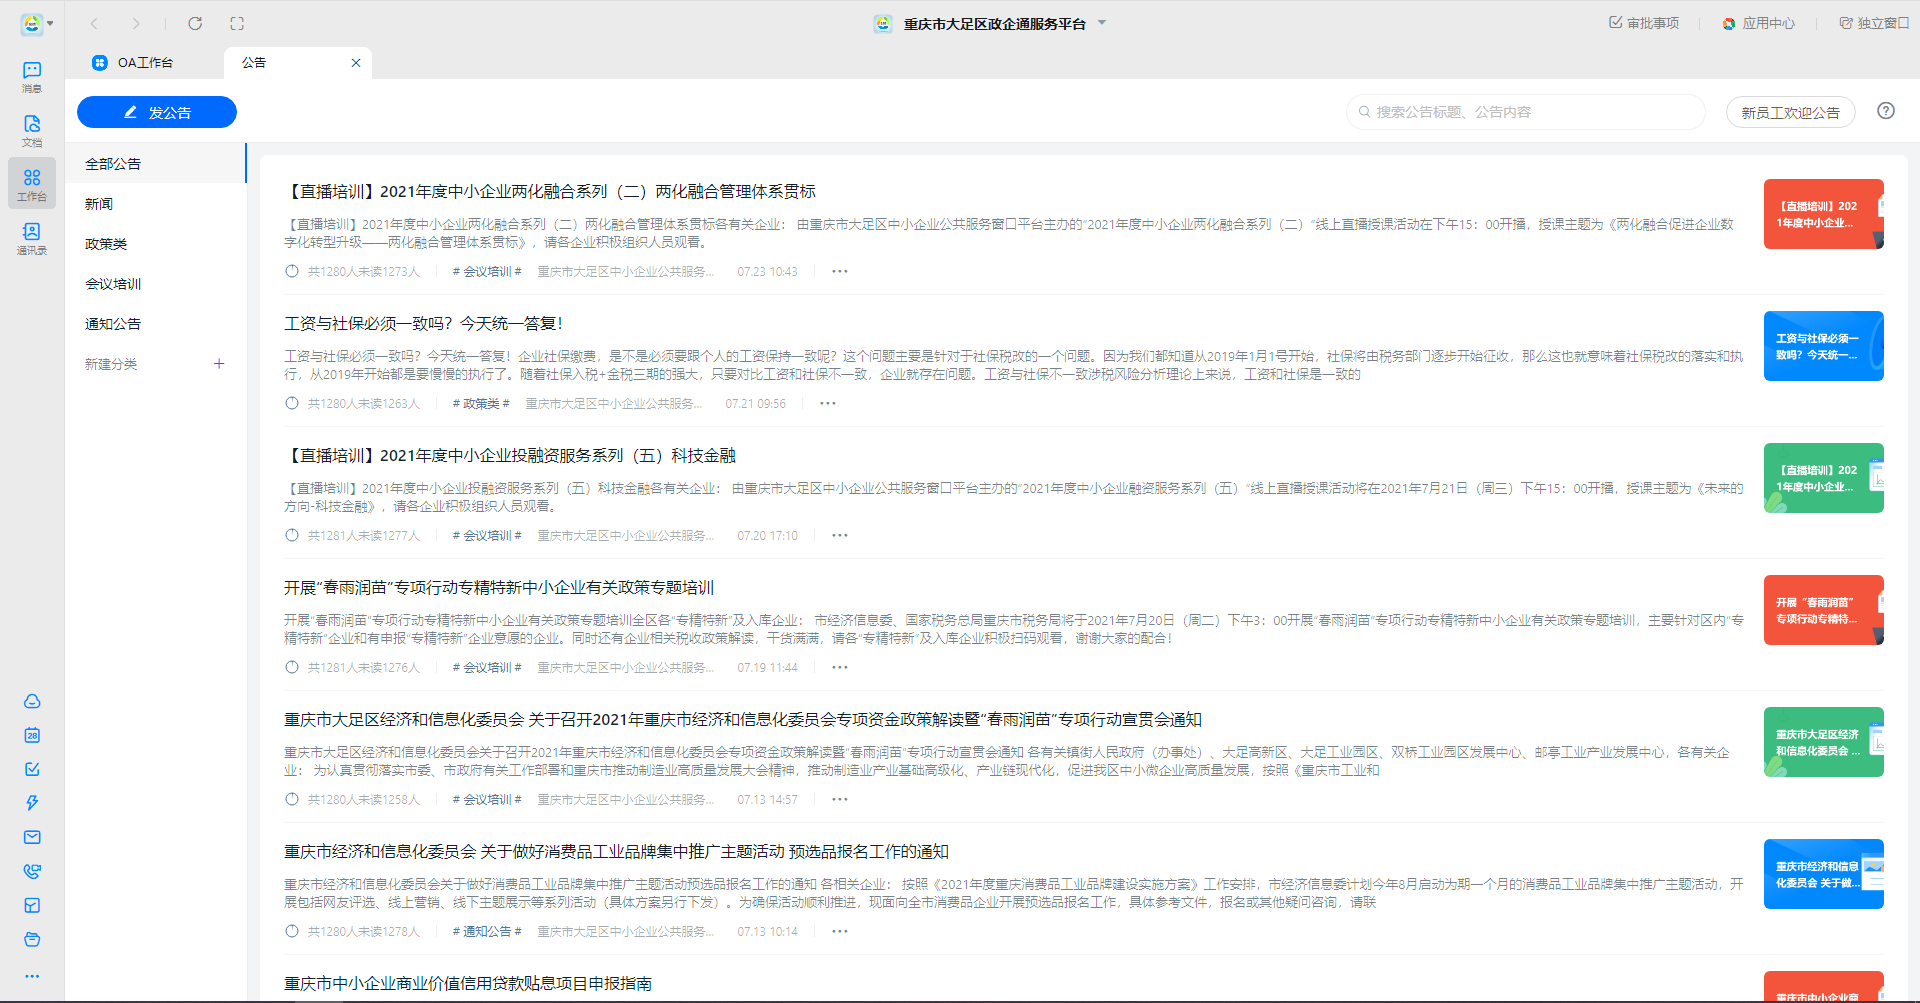Open the 通讯录 contacts sidebar icon

(x=32, y=238)
